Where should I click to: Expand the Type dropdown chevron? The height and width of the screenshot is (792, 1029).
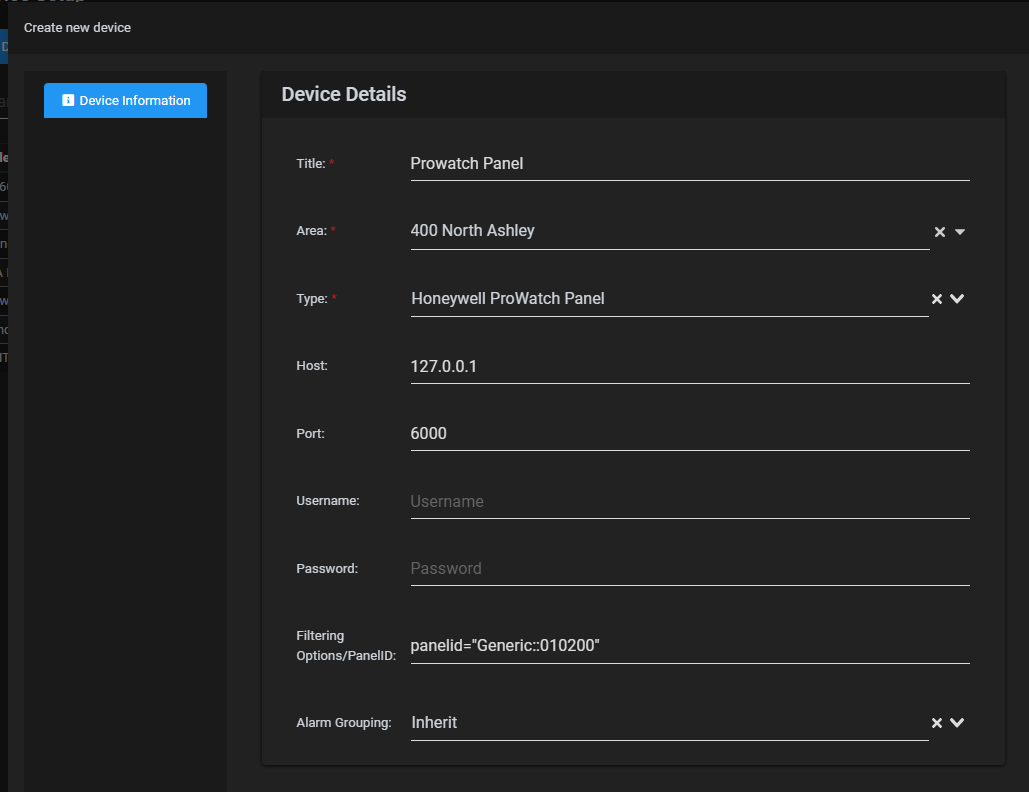click(x=960, y=298)
